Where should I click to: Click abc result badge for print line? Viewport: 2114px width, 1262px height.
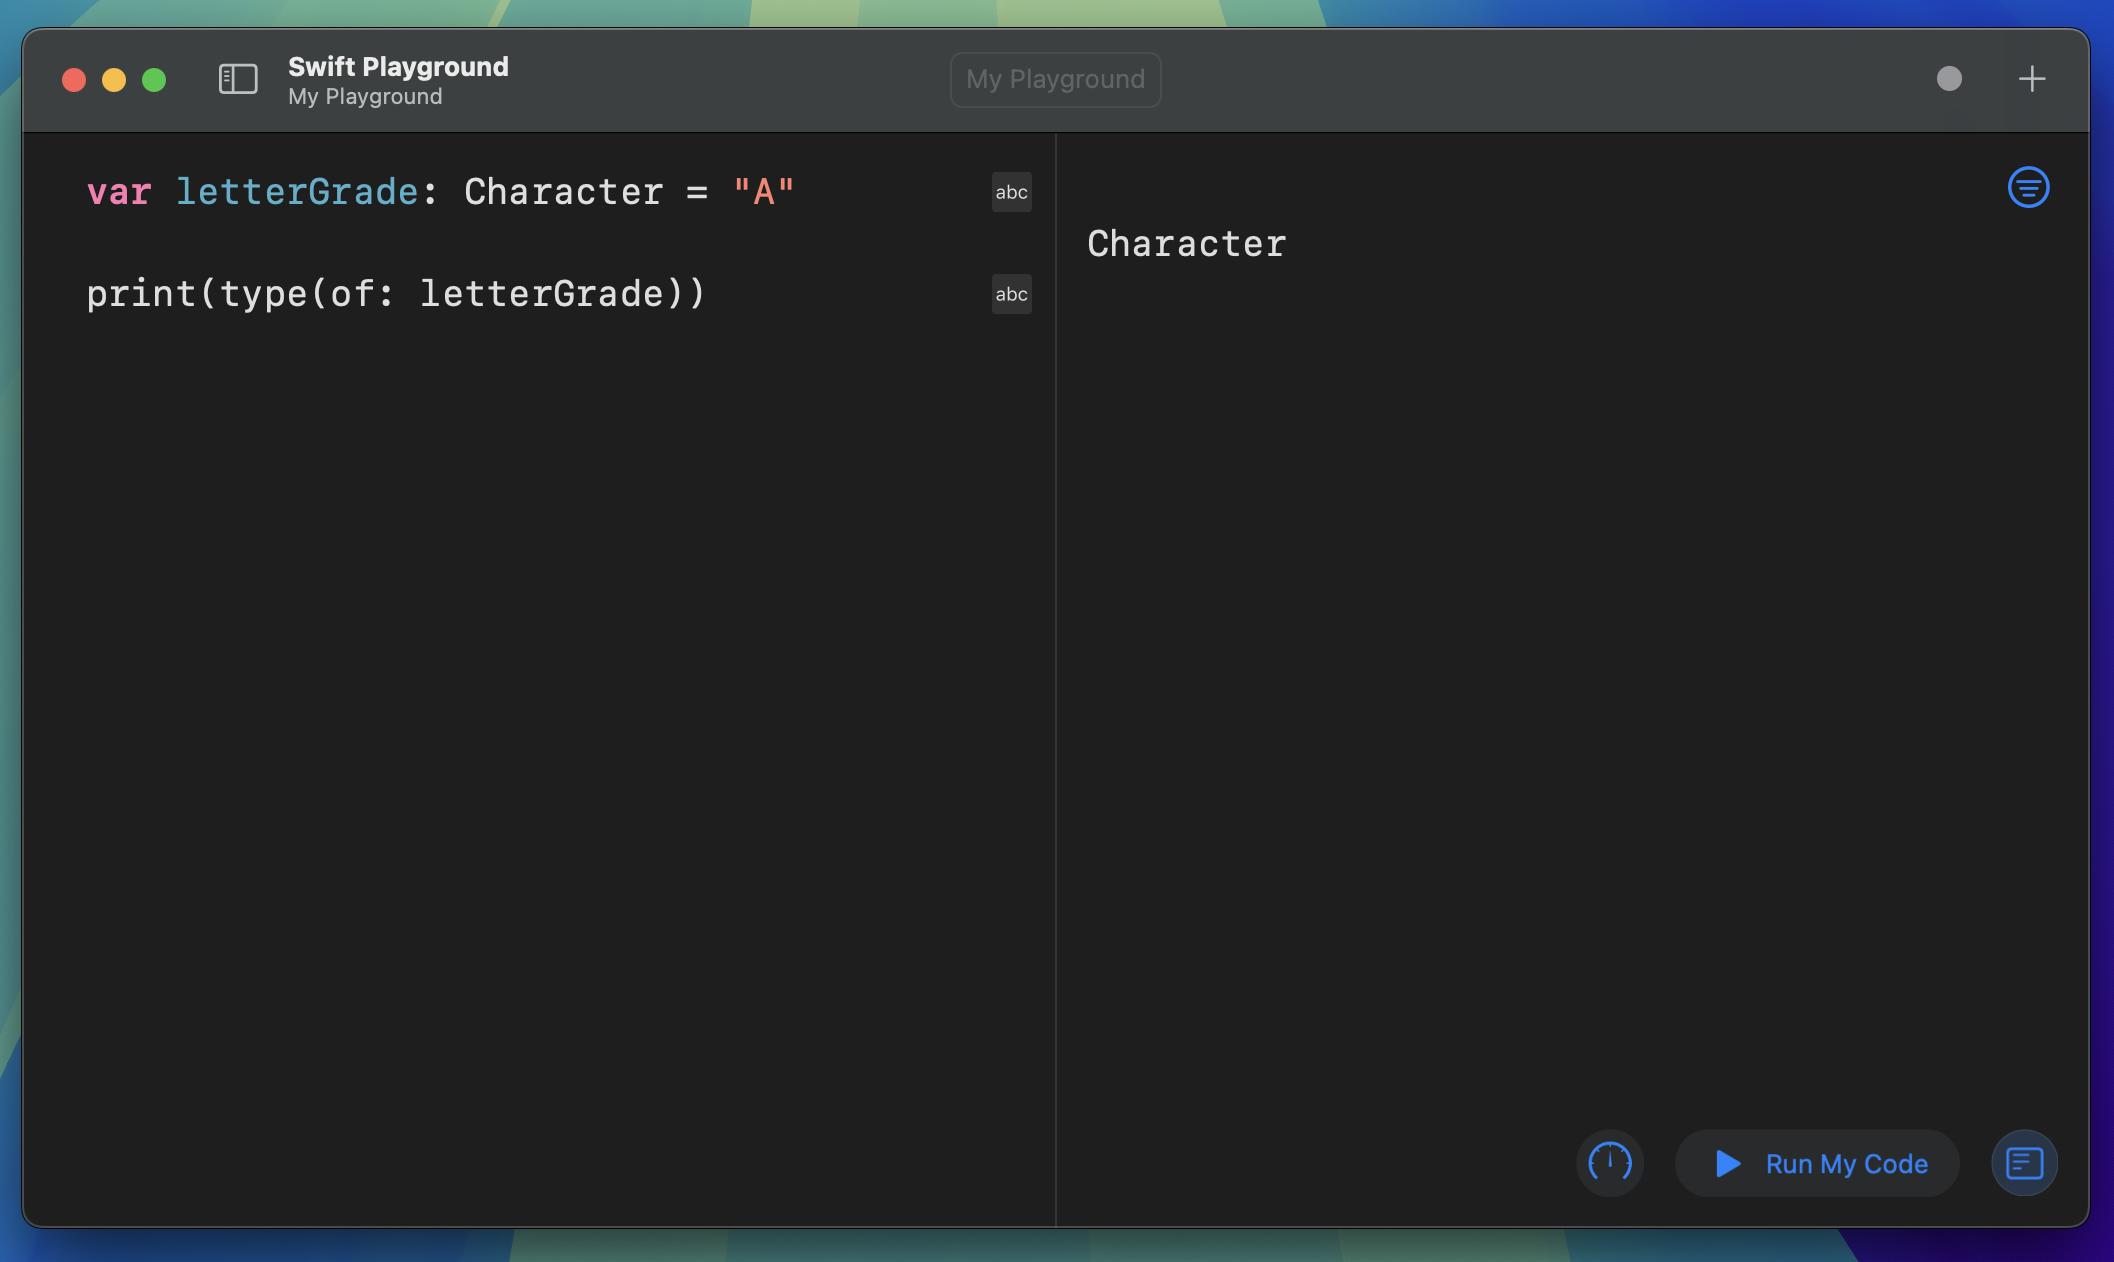[x=1011, y=294]
